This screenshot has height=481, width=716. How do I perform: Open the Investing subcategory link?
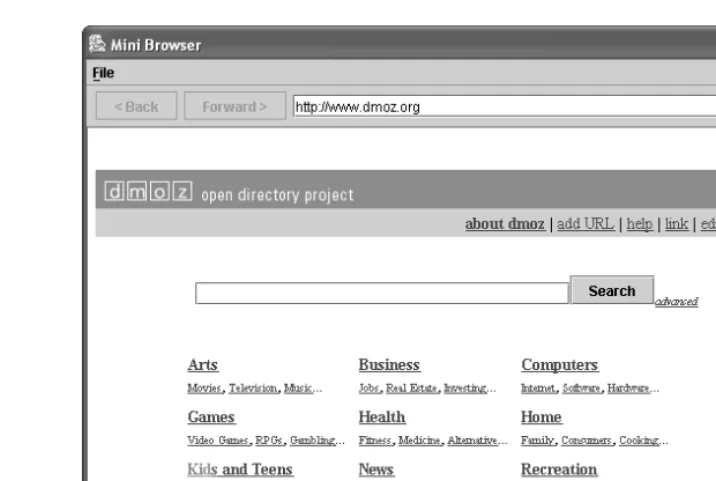point(465,388)
